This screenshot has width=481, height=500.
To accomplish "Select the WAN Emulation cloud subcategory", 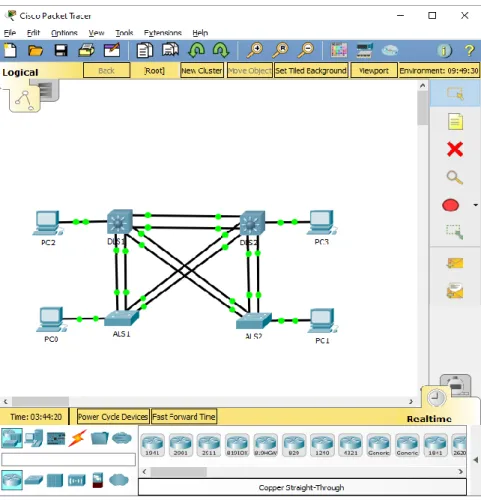I will (119, 480).
